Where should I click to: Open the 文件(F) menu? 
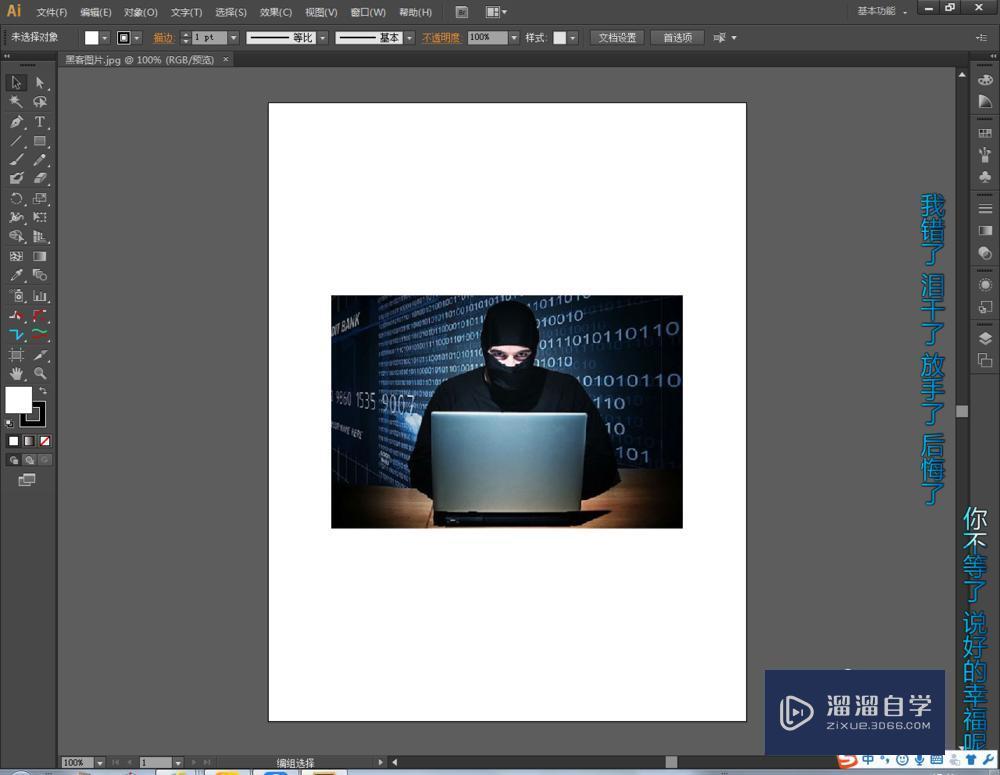pyautogui.click(x=52, y=12)
